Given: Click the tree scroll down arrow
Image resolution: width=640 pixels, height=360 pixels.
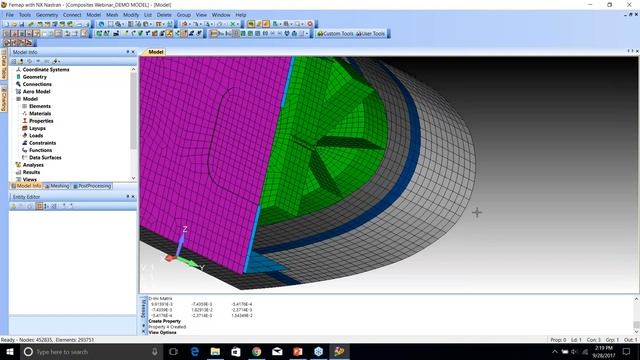Looking at the screenshot, I should (x=133, y=178).
